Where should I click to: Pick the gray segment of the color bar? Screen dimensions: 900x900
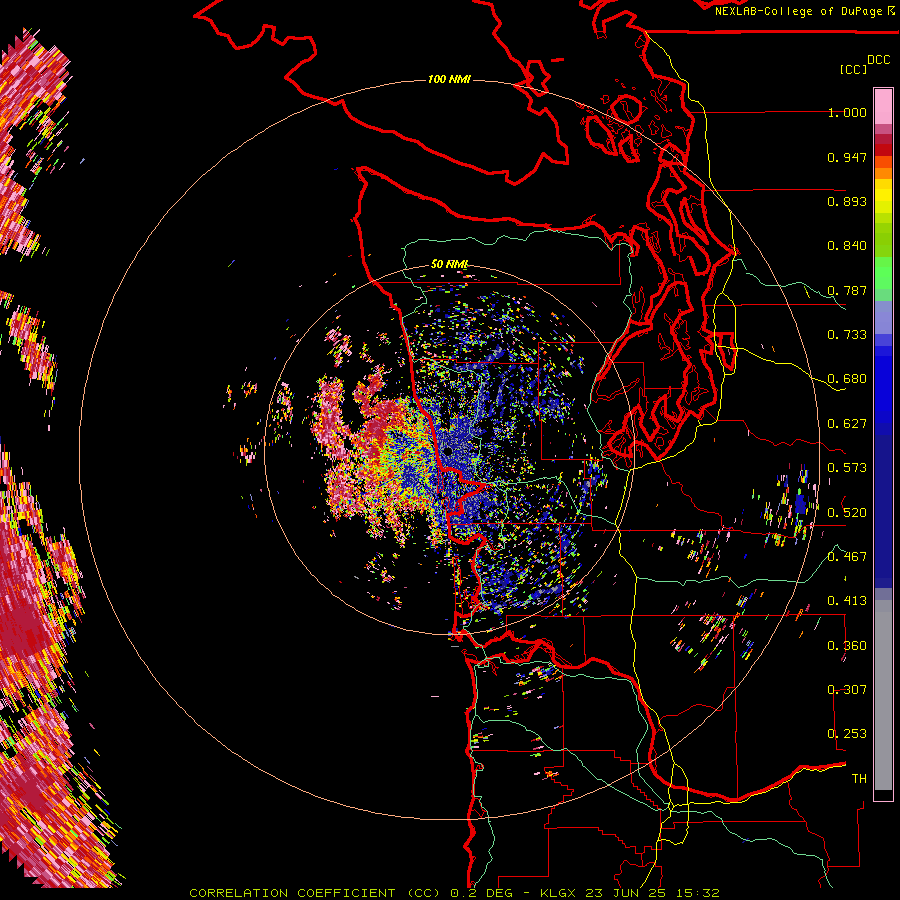pyautogui.click(x=883, y=695)
